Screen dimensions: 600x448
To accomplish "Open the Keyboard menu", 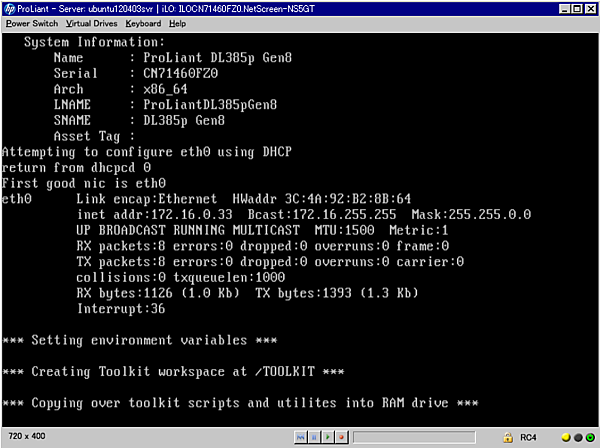I will point(143,24).
